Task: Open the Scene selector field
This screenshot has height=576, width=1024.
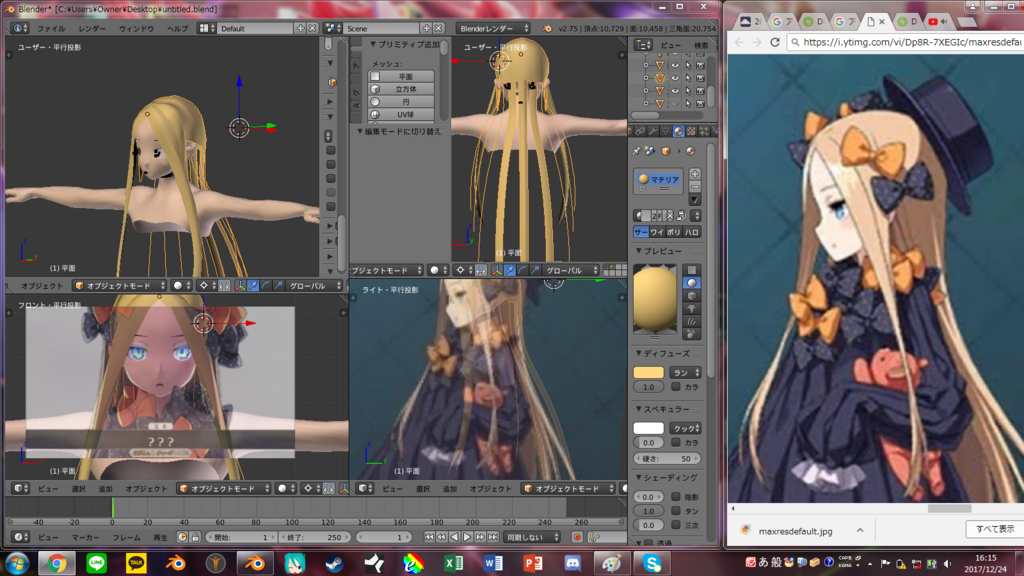Action: [383, 29]
